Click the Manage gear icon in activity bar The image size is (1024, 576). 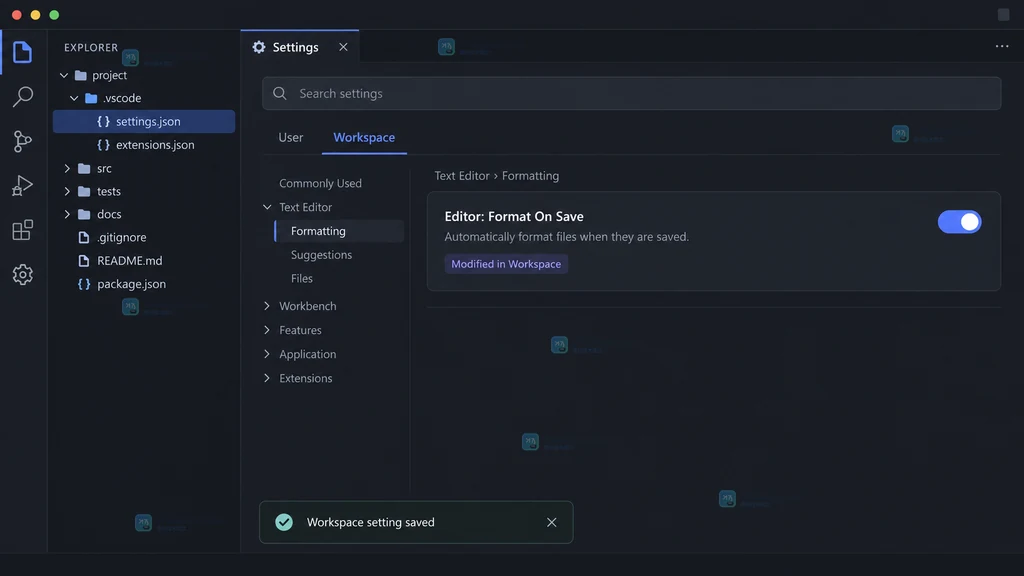22,274
